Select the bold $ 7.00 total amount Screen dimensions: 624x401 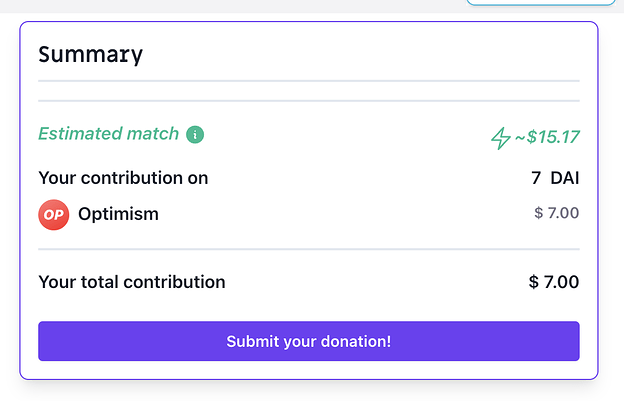coord(554,282)
